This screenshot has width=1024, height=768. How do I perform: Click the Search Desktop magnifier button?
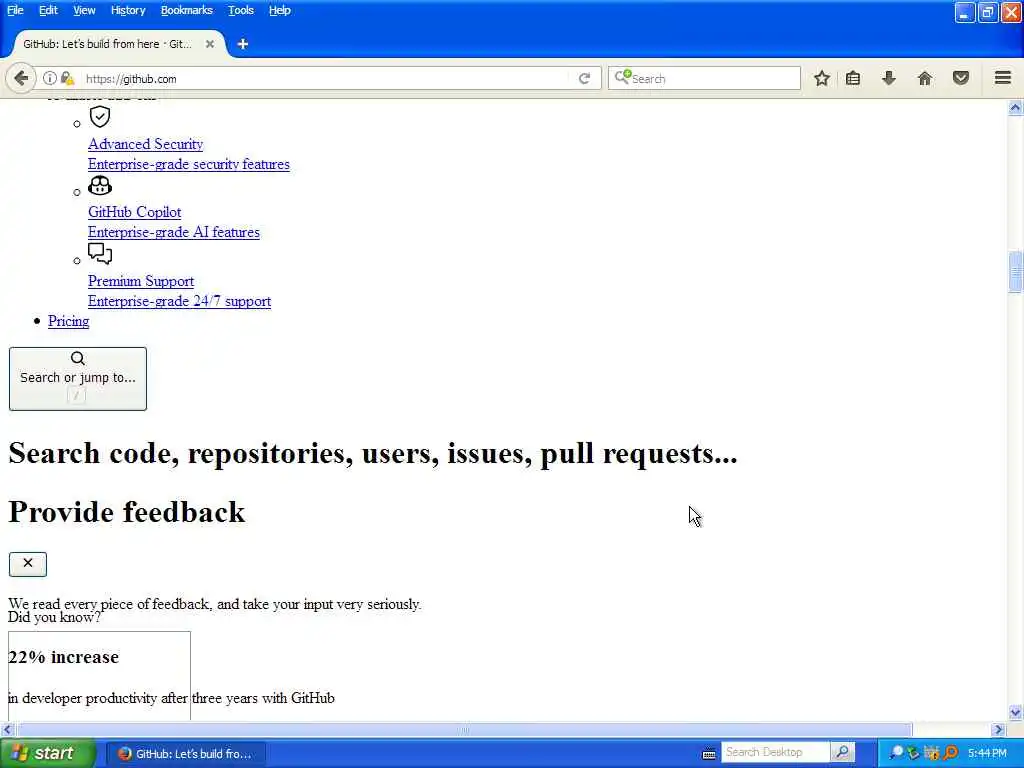[x=842, y=752]
